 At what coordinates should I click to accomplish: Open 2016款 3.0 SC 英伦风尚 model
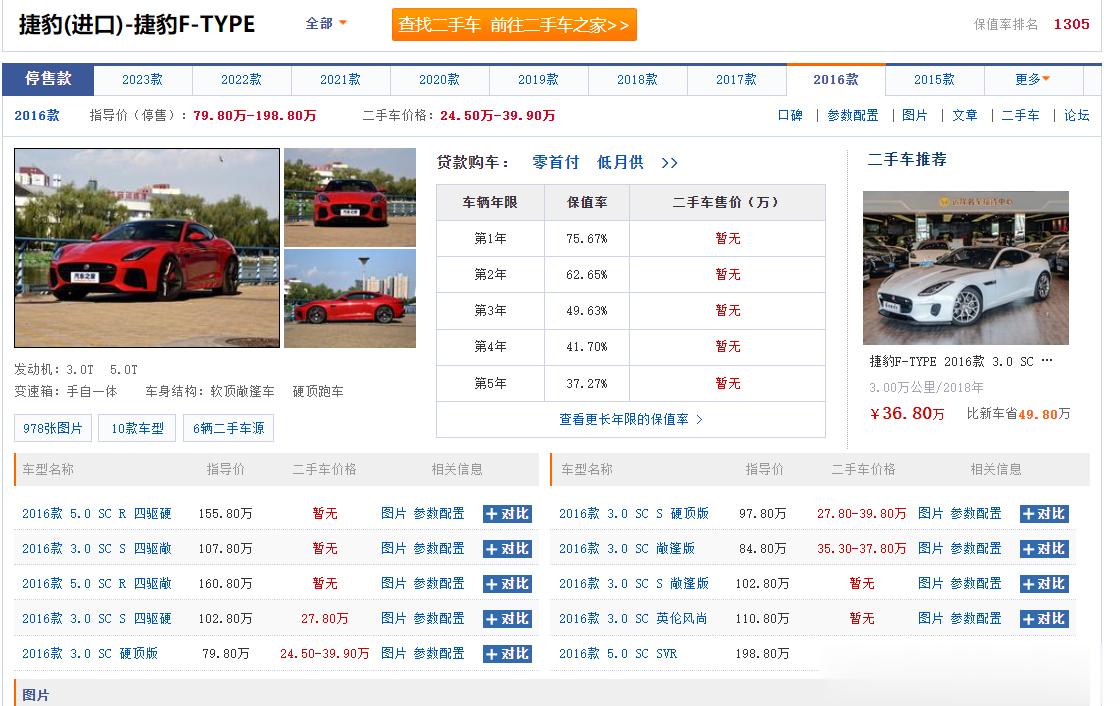tap(633, 619)
